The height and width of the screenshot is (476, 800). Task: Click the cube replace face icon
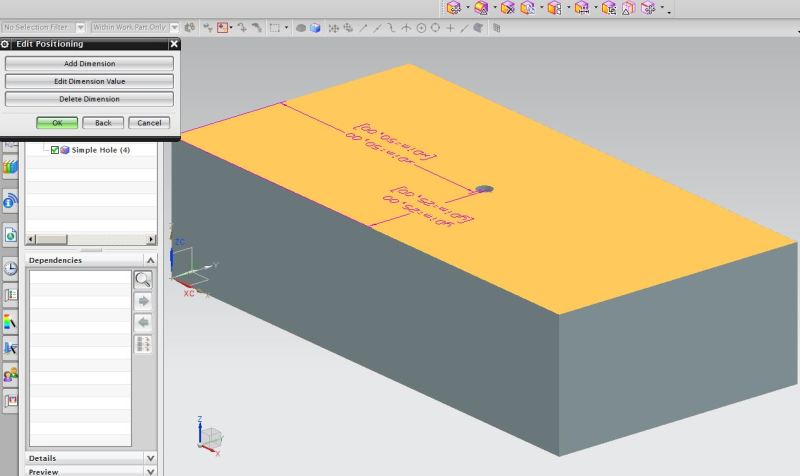tap(528, 8)
